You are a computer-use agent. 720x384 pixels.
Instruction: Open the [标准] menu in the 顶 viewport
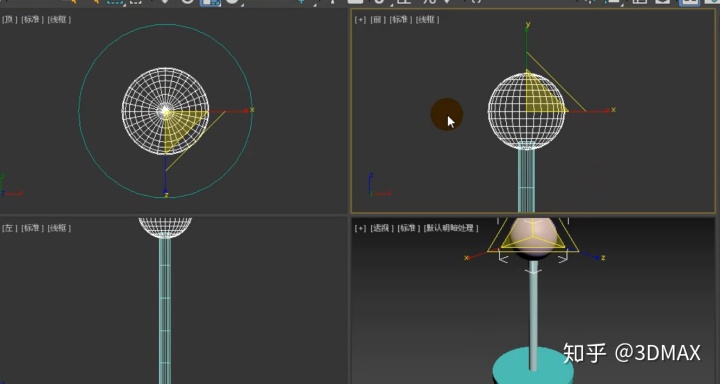click(32, 20)
